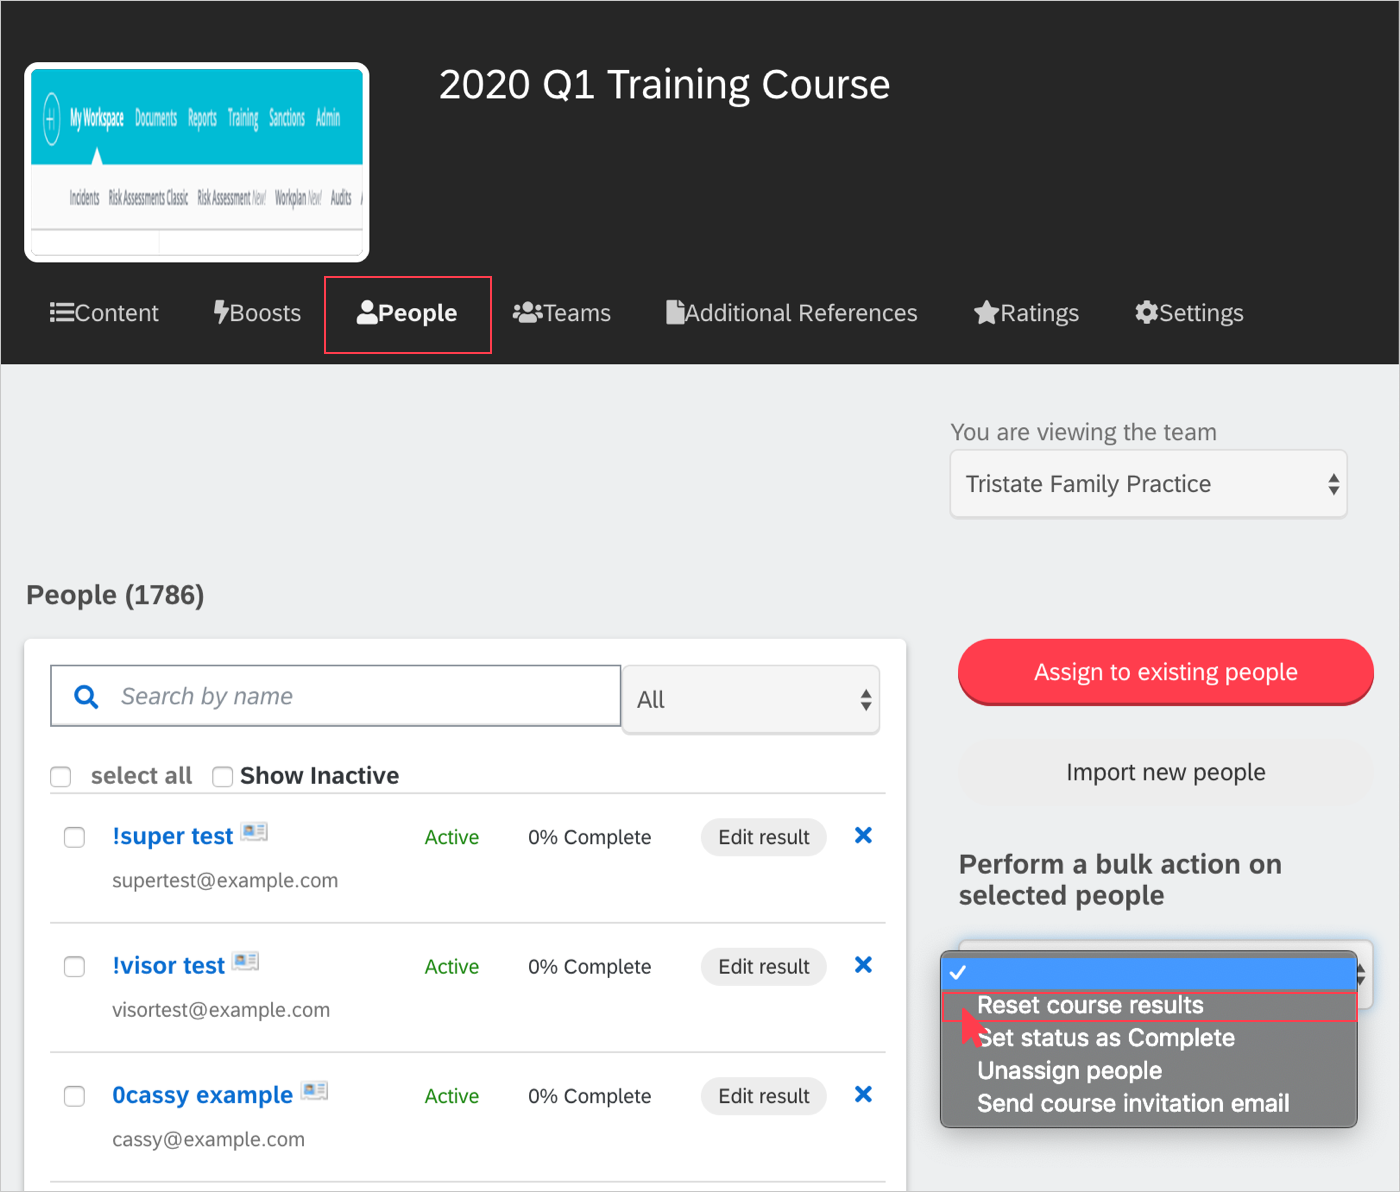
Task: Click the profile card icon beside !super test
Action: [x=254, y=832]
